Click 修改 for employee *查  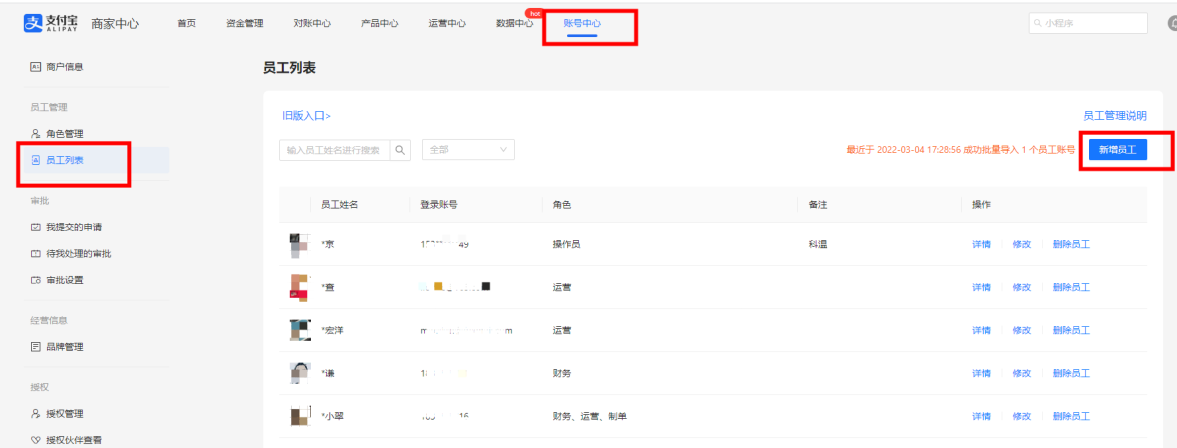tap(1022, 287)
